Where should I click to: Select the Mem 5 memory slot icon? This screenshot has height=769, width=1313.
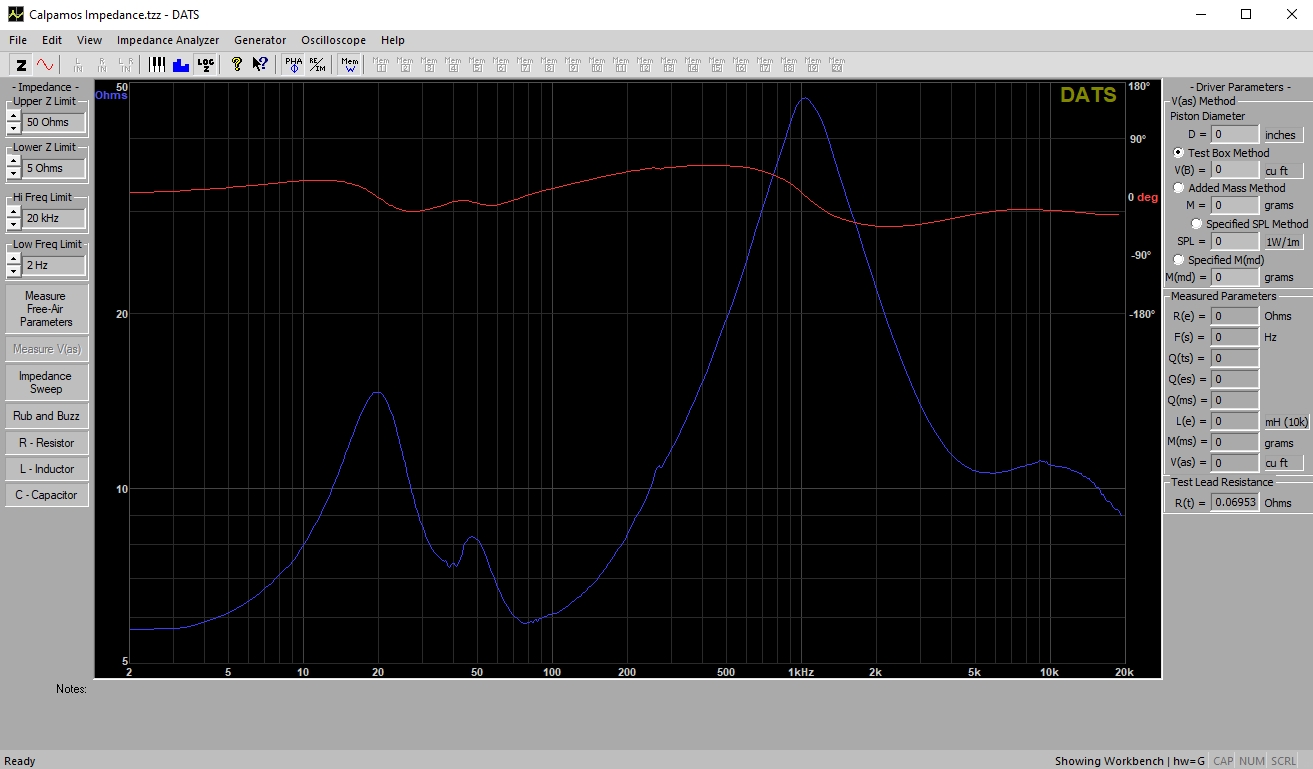click(477, 64)
